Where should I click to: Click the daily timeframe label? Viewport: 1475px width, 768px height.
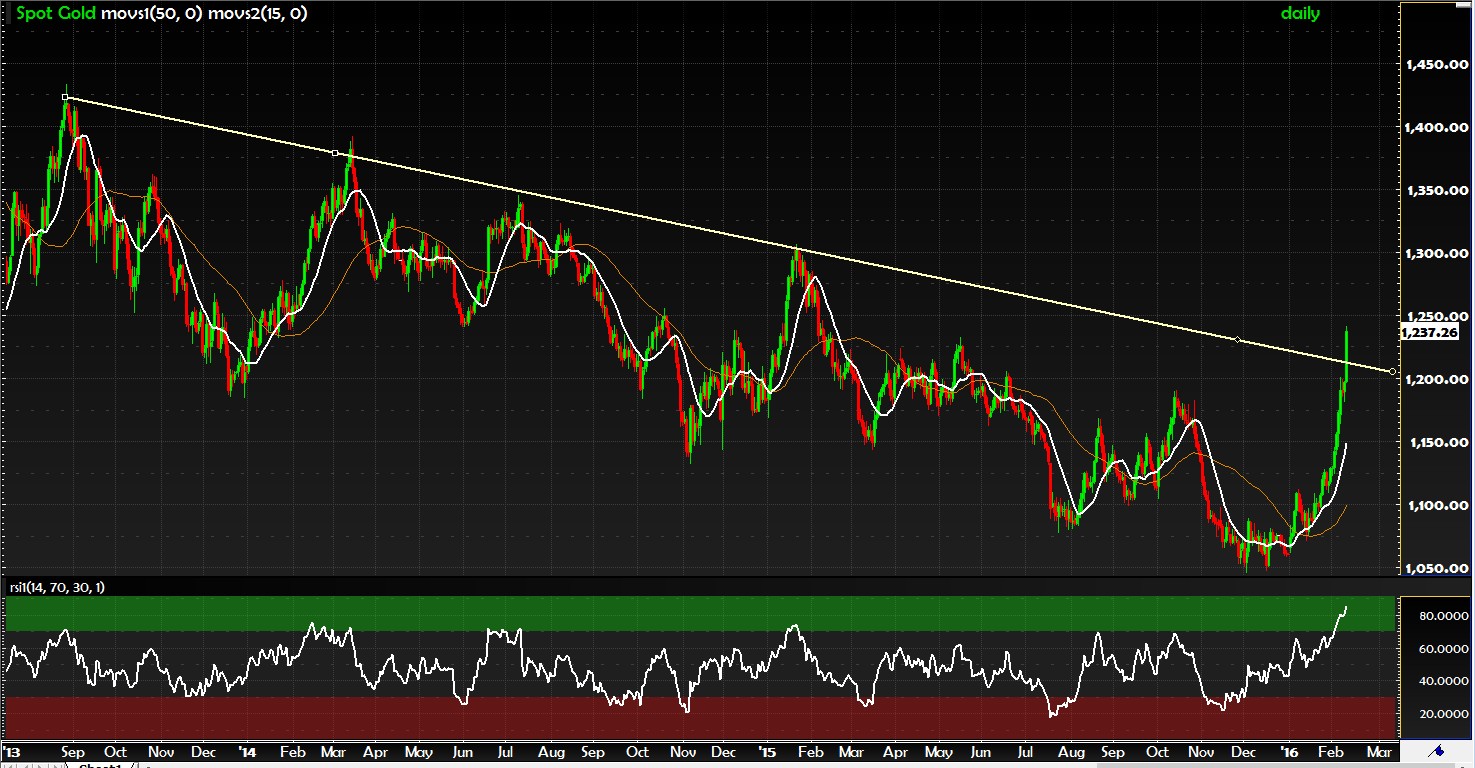pos(1300,14)
